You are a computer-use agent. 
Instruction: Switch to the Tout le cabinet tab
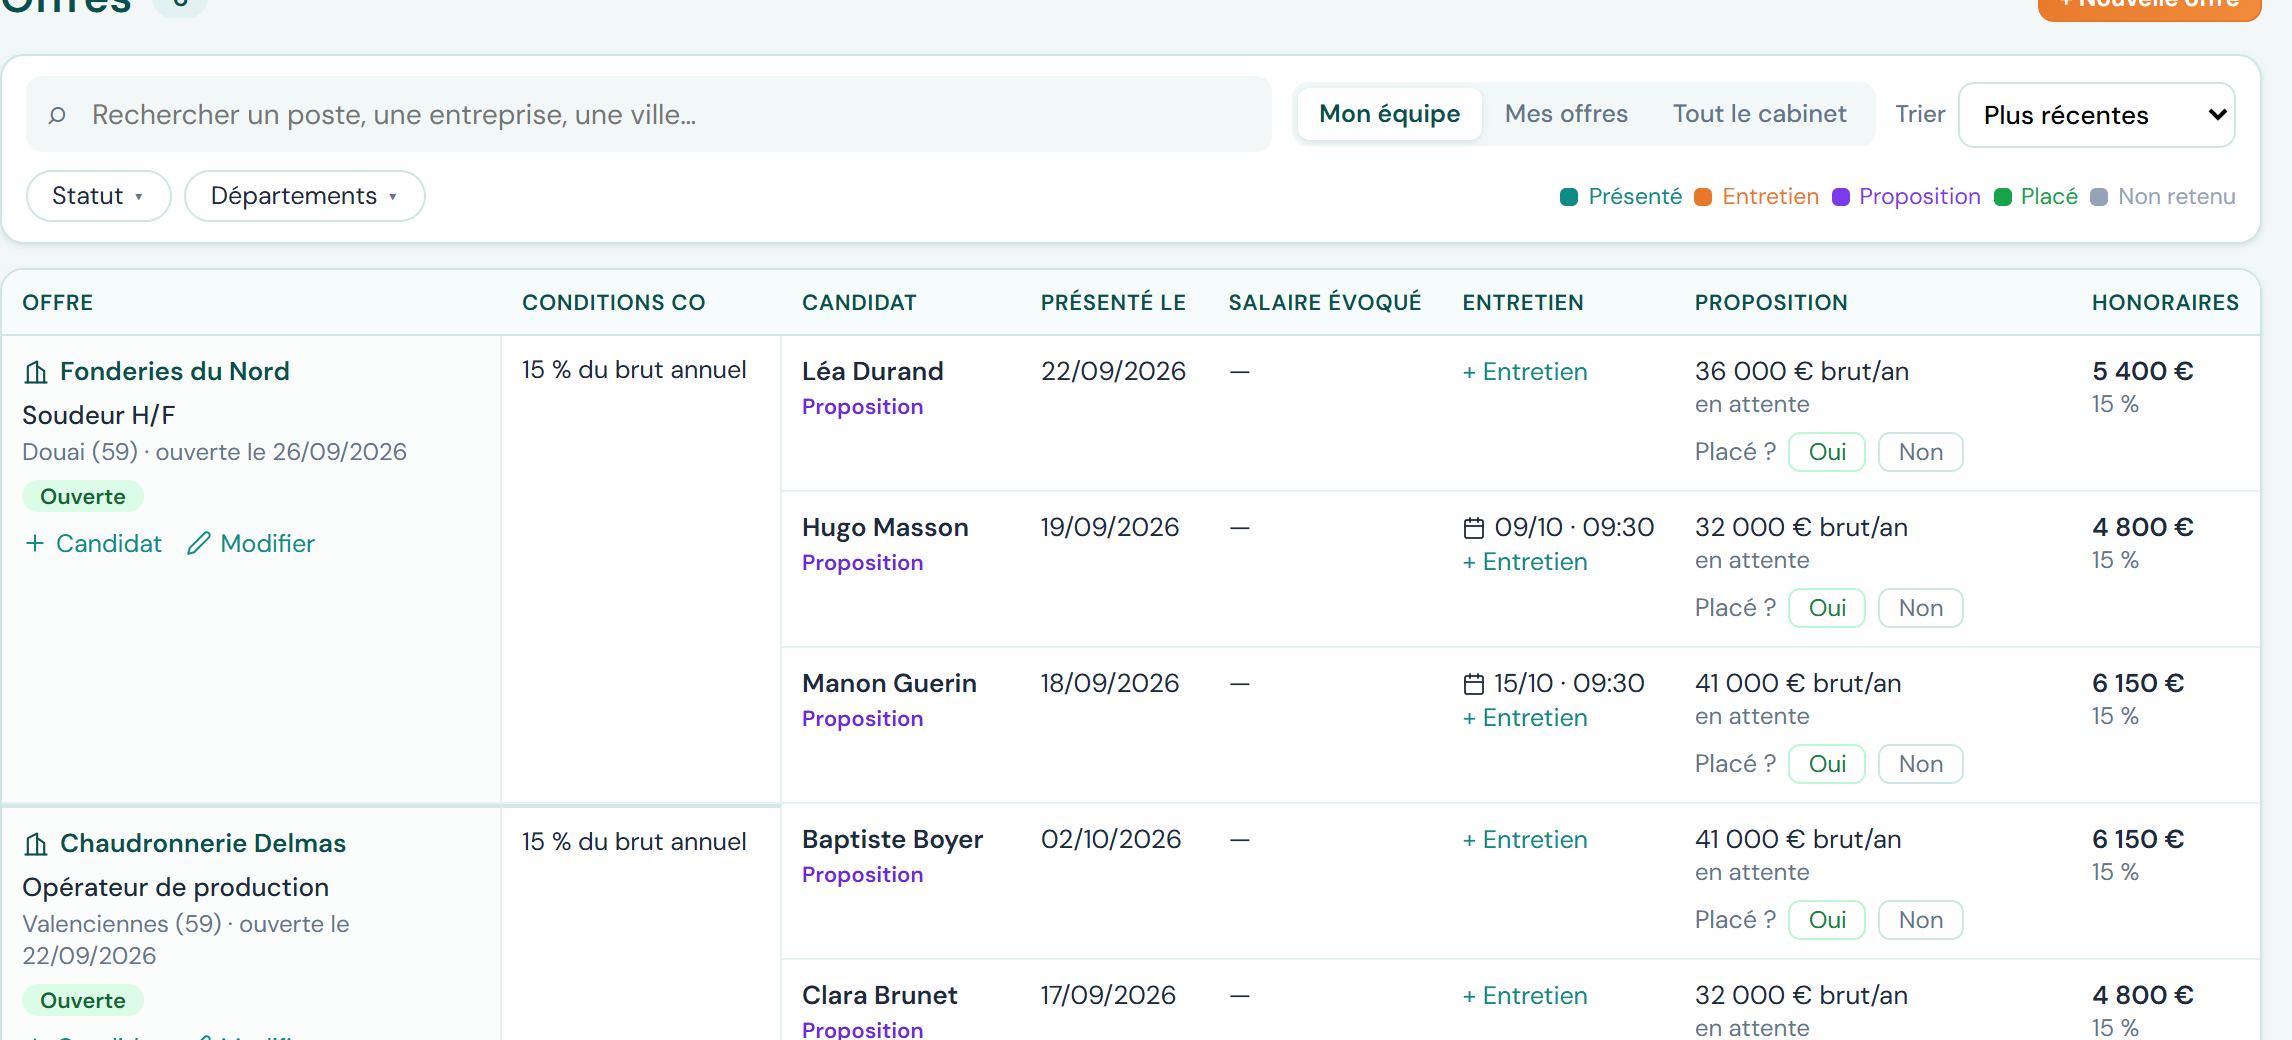(x=1759, y=114)
